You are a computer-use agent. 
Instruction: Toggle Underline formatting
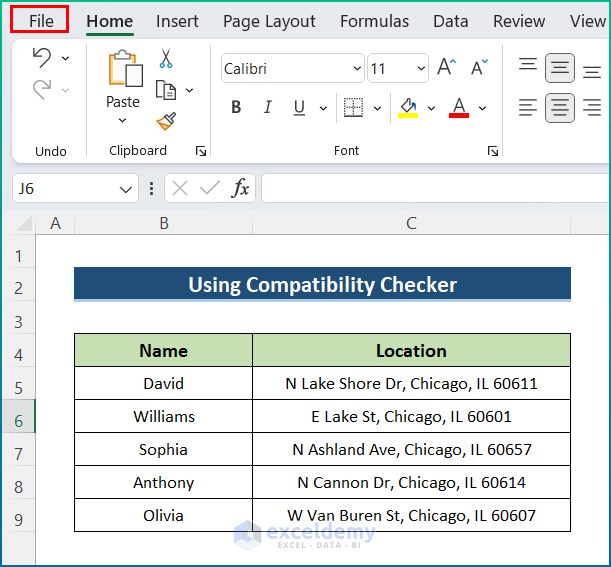[x=299, y=108]
